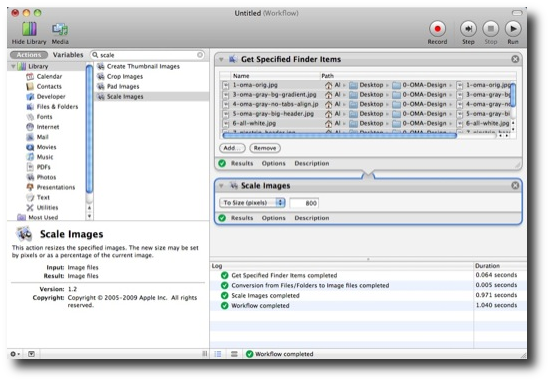Select Developer category in the library

[x=51, y=97]
